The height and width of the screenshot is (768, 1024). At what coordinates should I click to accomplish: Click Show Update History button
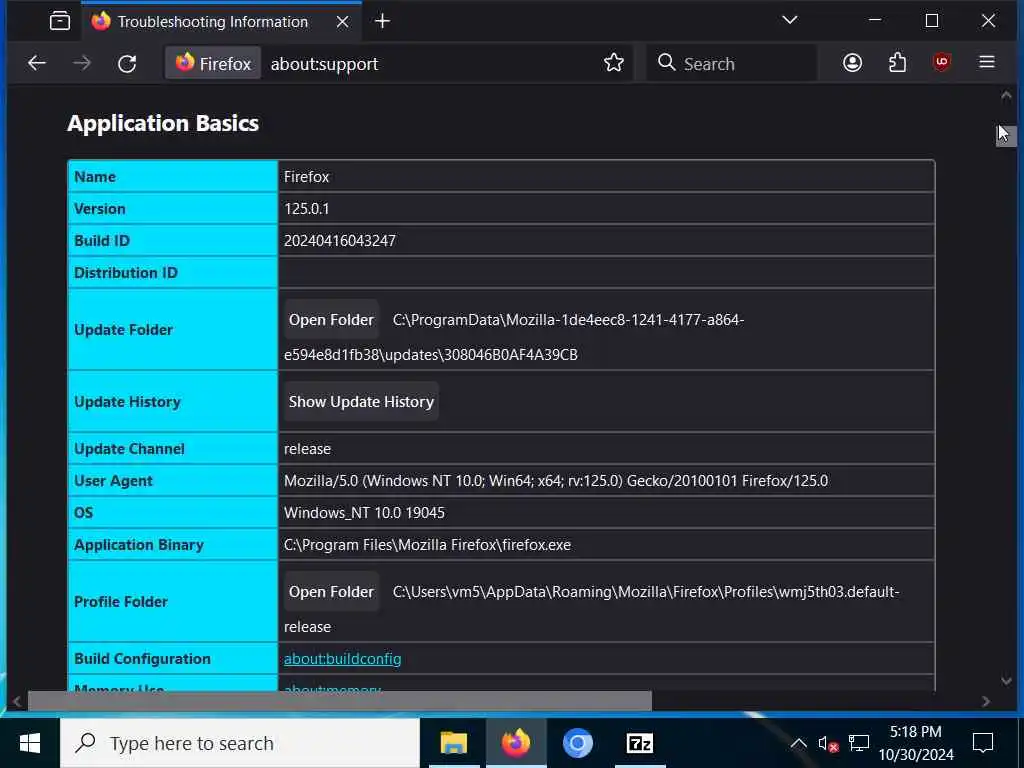pyautogui.click(x=361, y=402)
